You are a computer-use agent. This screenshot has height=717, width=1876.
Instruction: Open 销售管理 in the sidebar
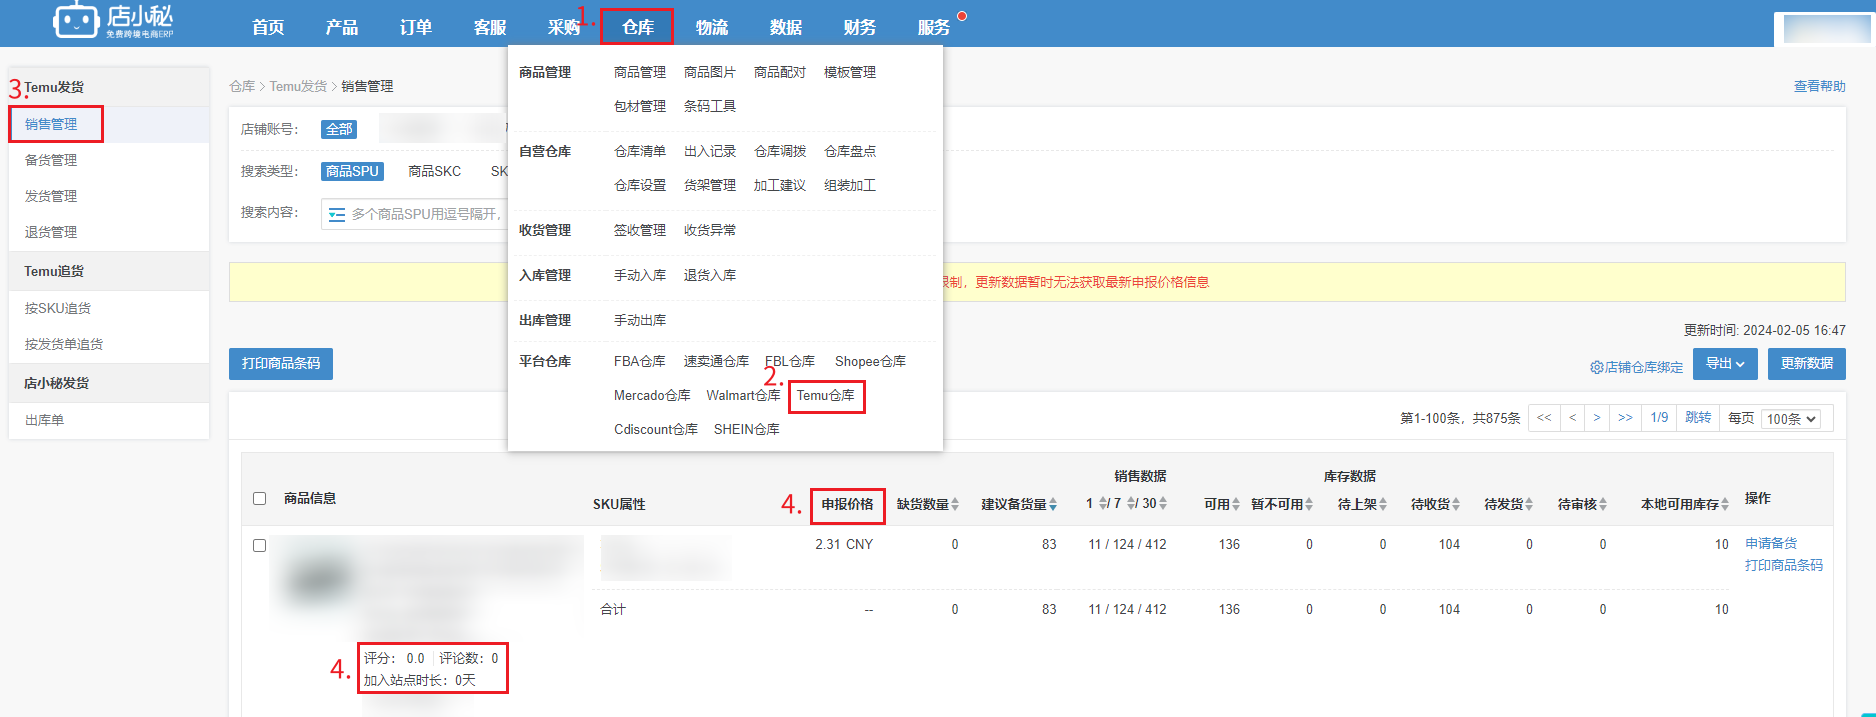pos(109,125)
